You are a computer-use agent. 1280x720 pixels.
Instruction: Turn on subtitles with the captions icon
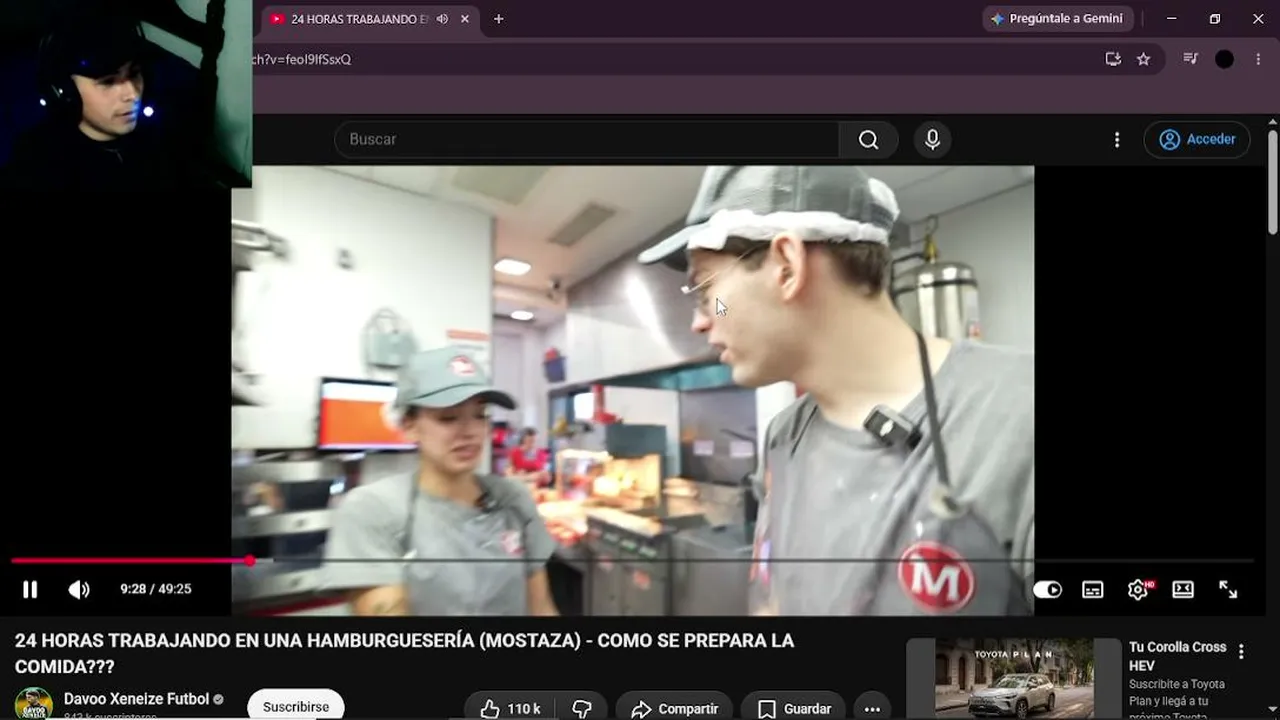1093,590
